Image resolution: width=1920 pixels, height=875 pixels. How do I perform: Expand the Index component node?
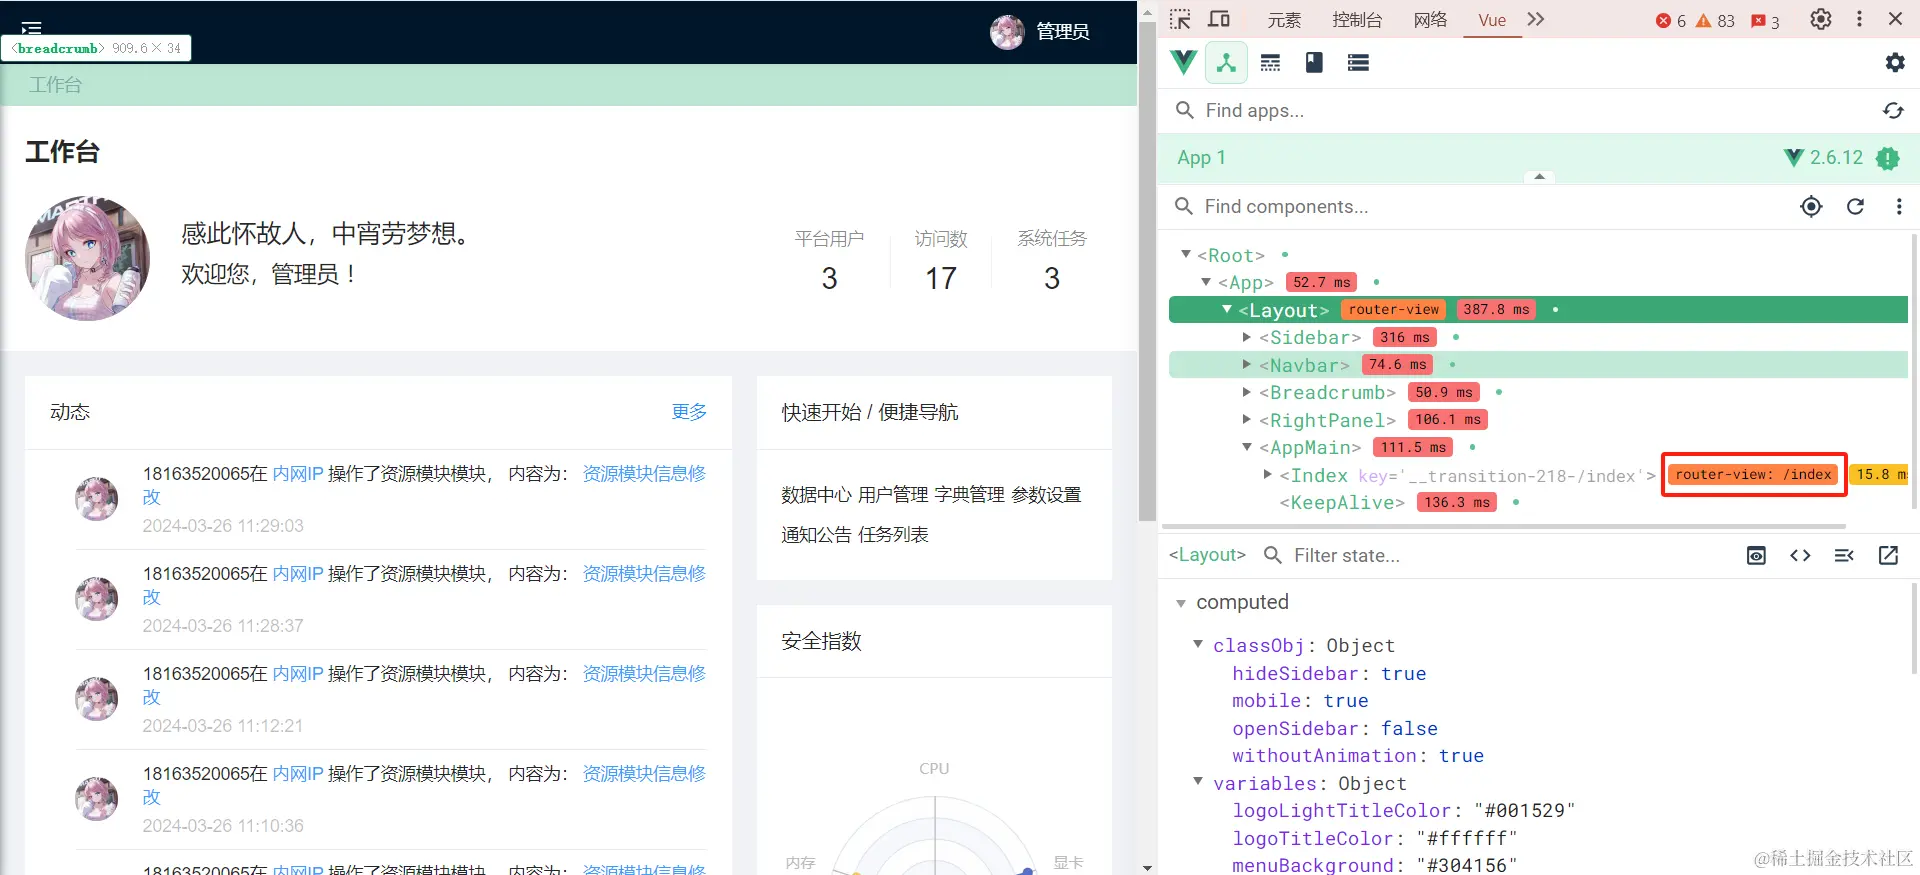[x=1267, y=475]
